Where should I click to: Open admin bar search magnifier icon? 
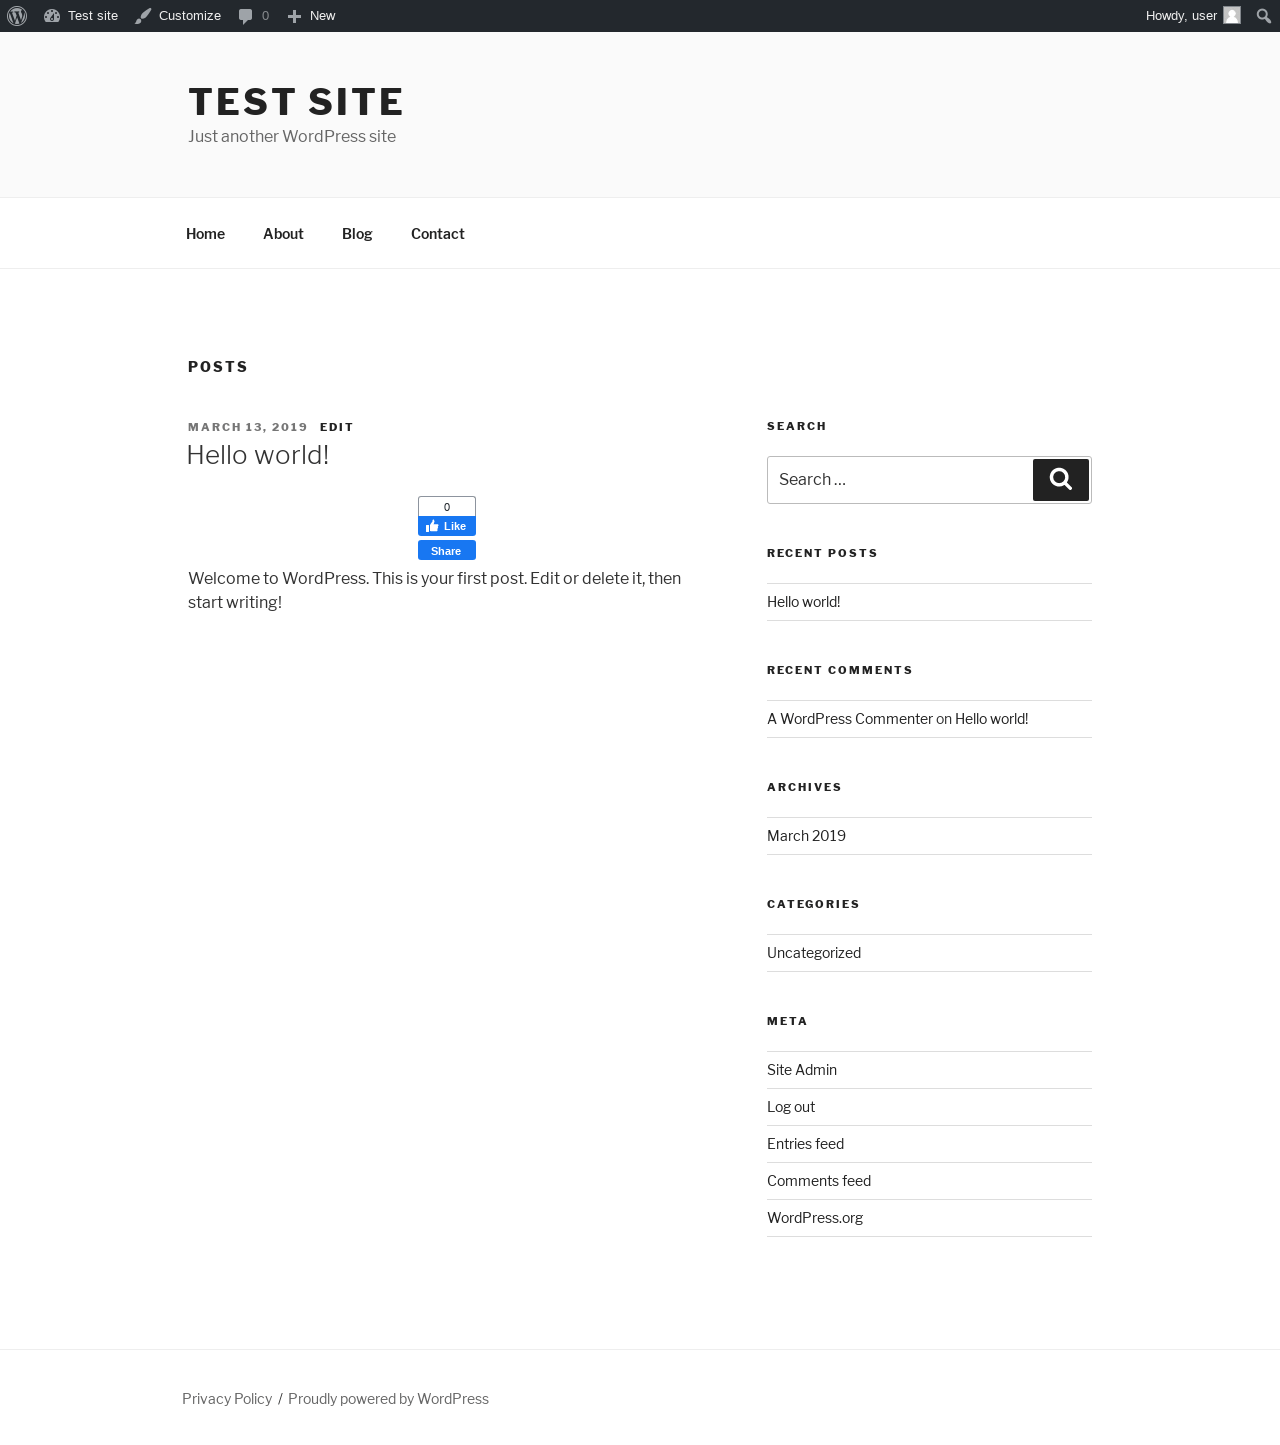pos(1263,16)
